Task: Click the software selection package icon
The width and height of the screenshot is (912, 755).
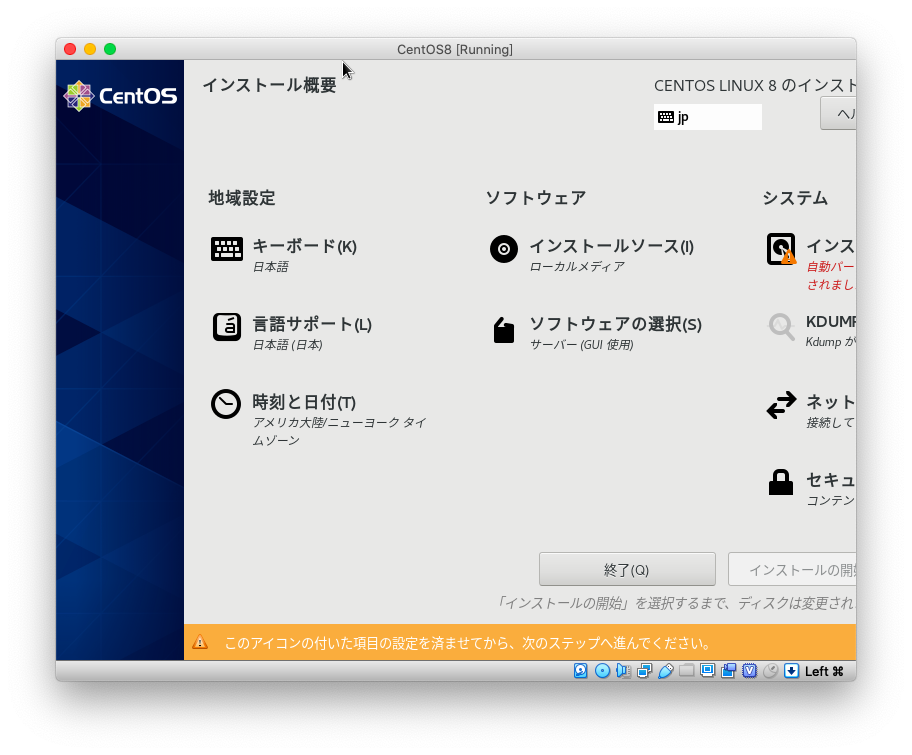Action: tap(504, 330)
